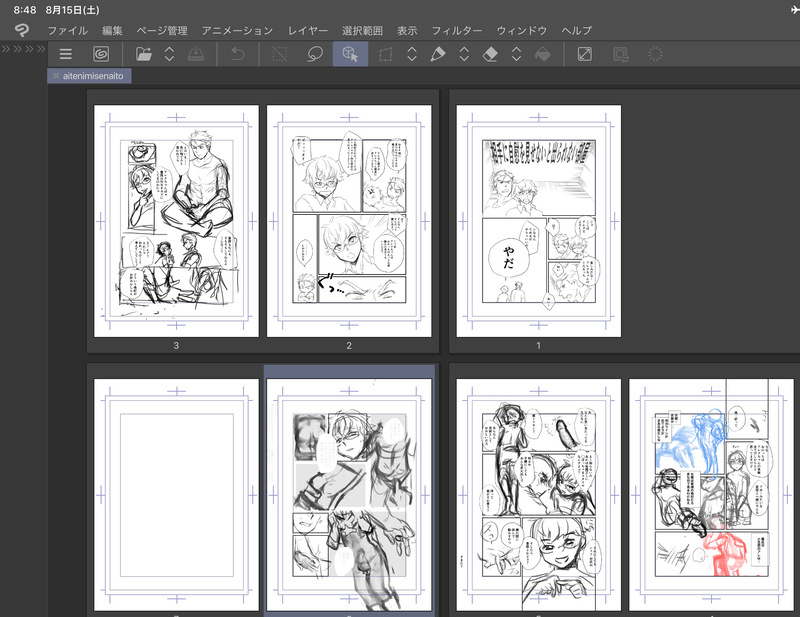
Task: Expand options next to Eraser tool
Action: coord(516,54)
